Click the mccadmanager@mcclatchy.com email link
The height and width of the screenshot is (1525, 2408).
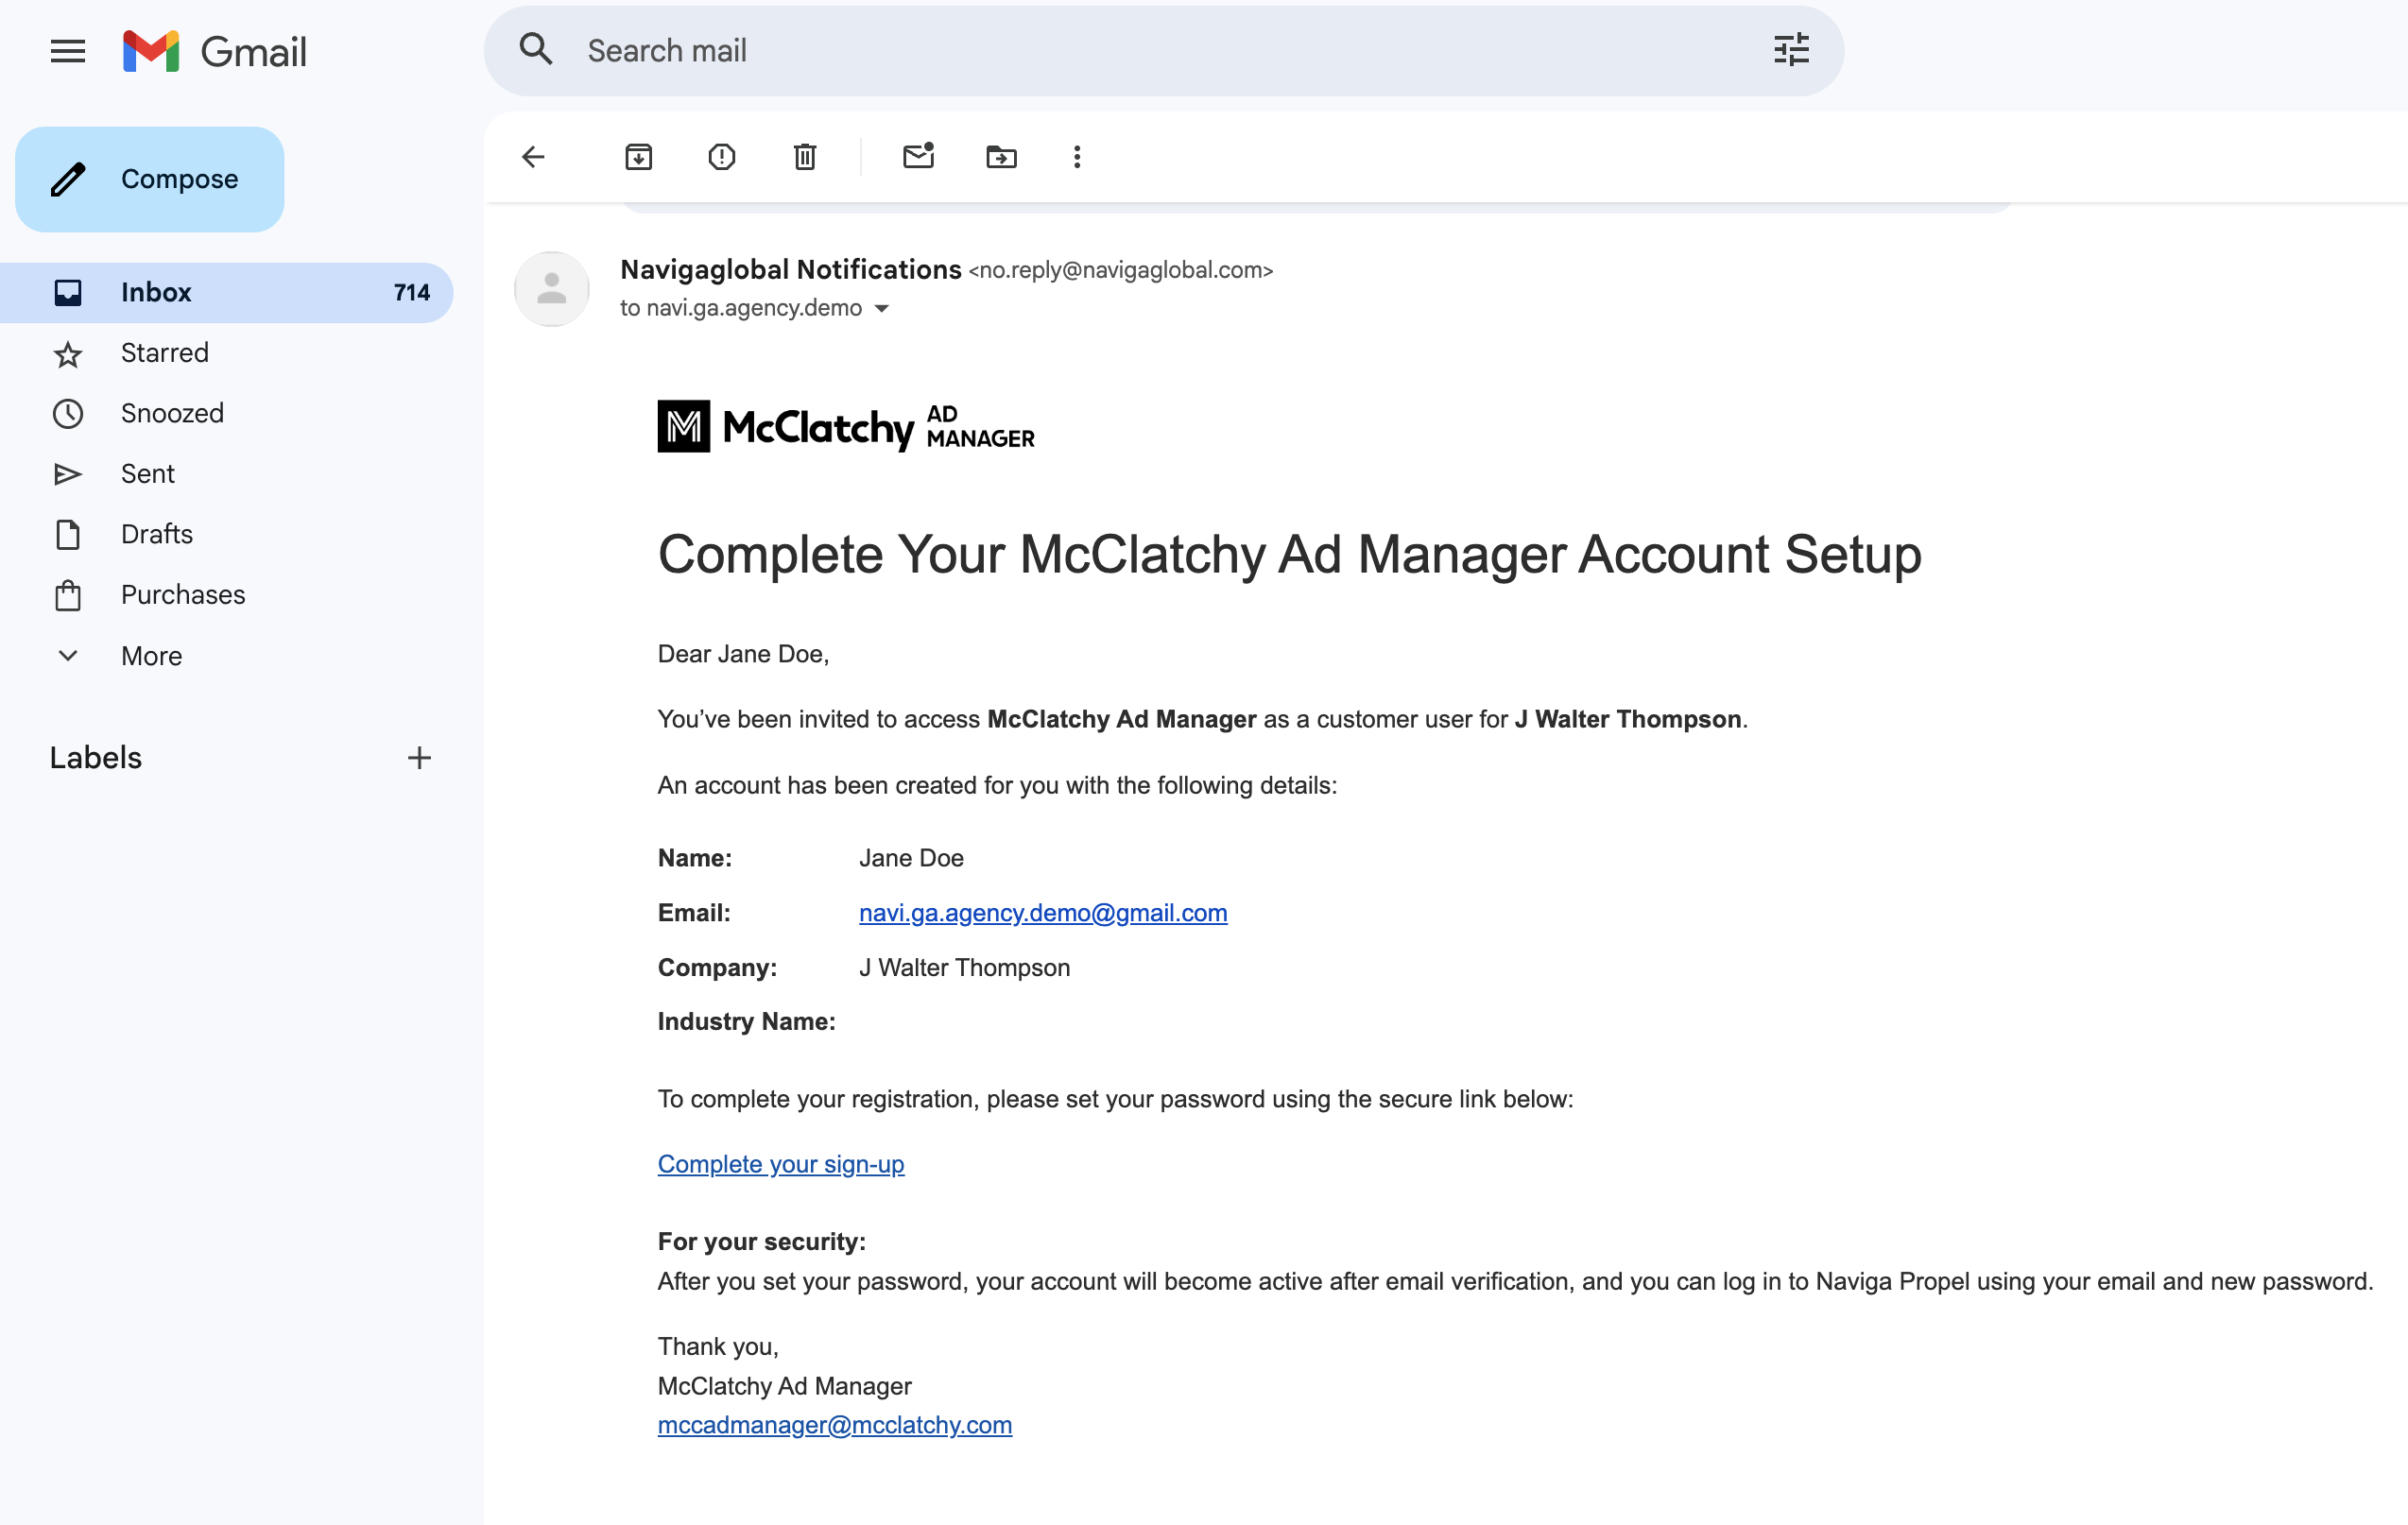[834, 1424]
